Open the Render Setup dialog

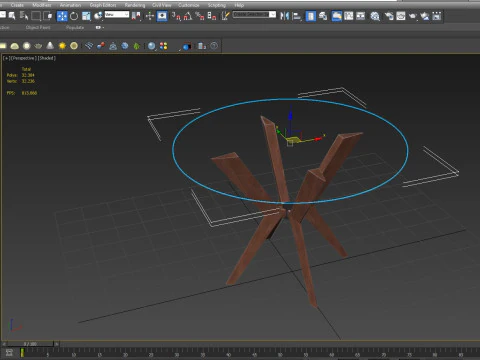tap(389, 16)
